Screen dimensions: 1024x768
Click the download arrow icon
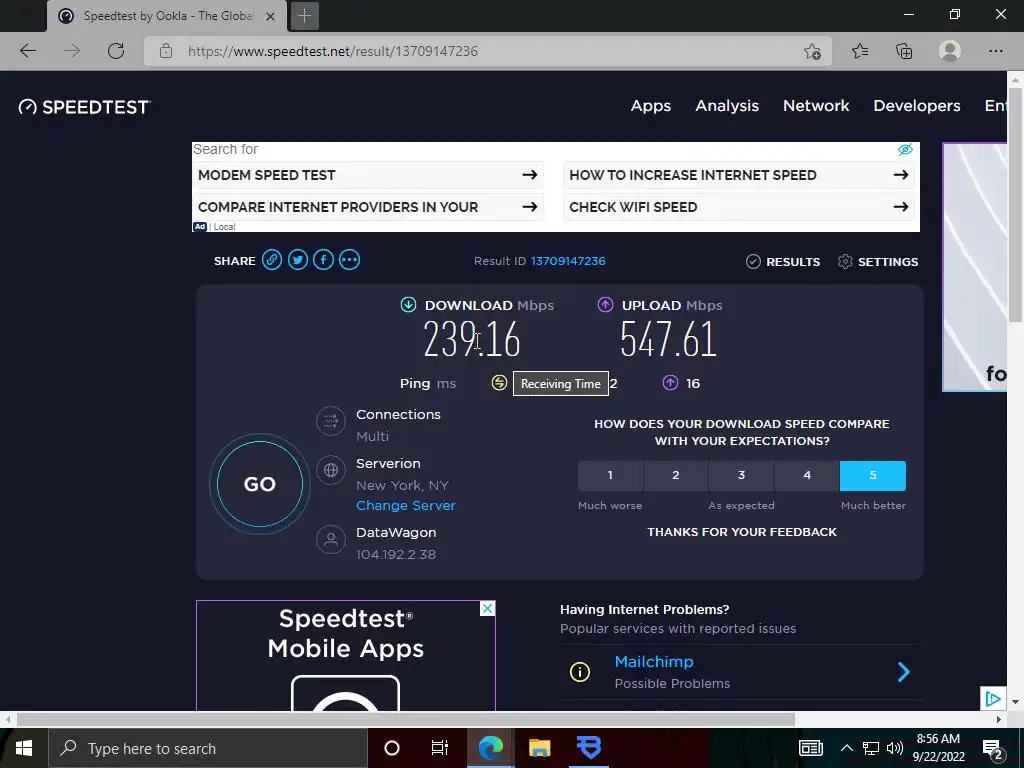coord(408,304)
